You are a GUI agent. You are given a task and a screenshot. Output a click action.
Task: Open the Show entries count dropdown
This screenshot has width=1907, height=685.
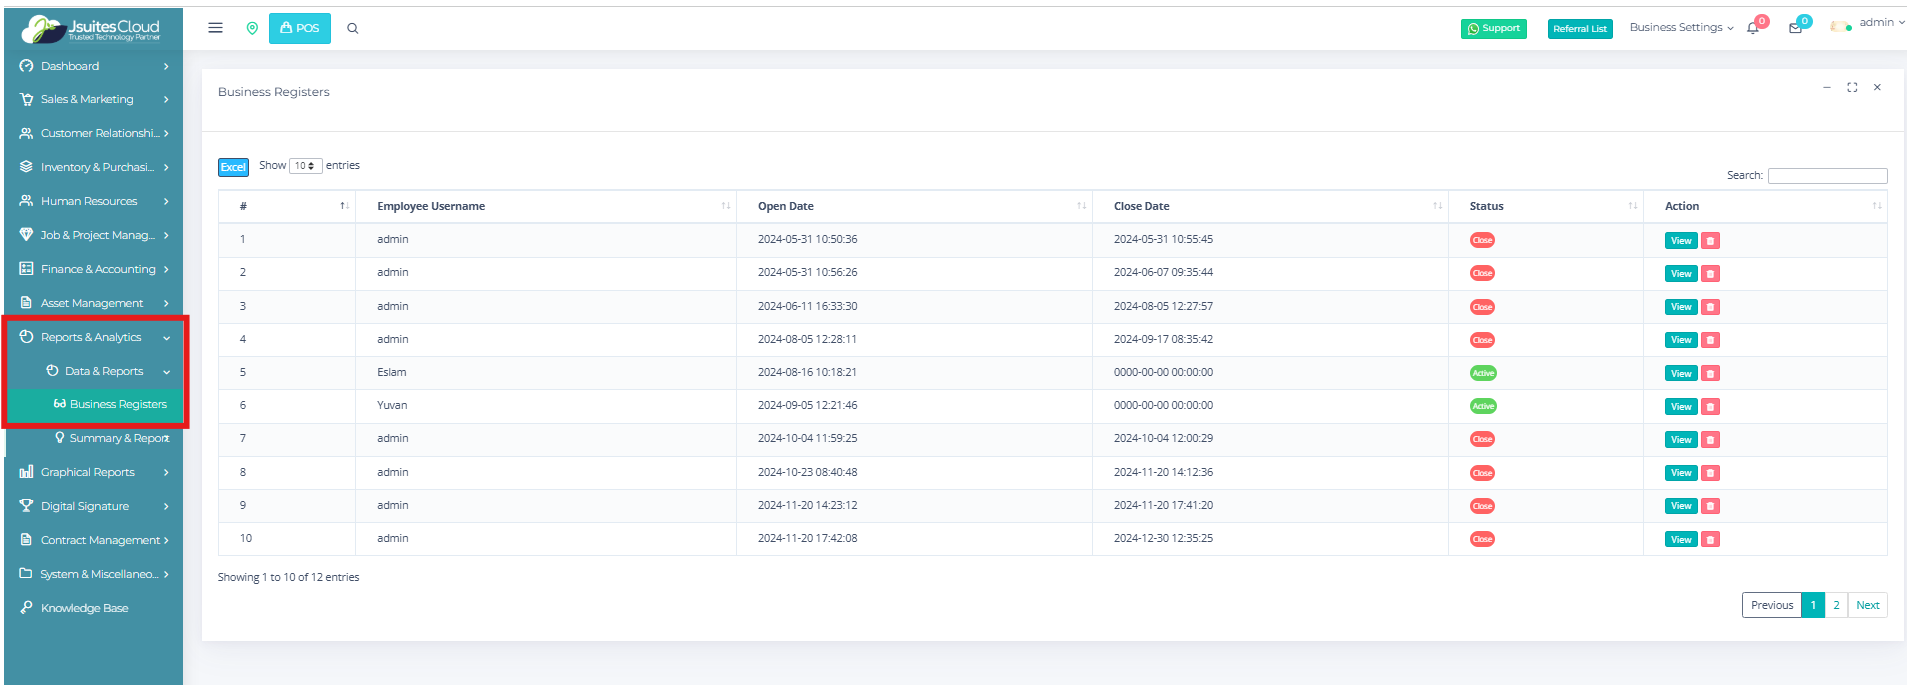(305, 166)
